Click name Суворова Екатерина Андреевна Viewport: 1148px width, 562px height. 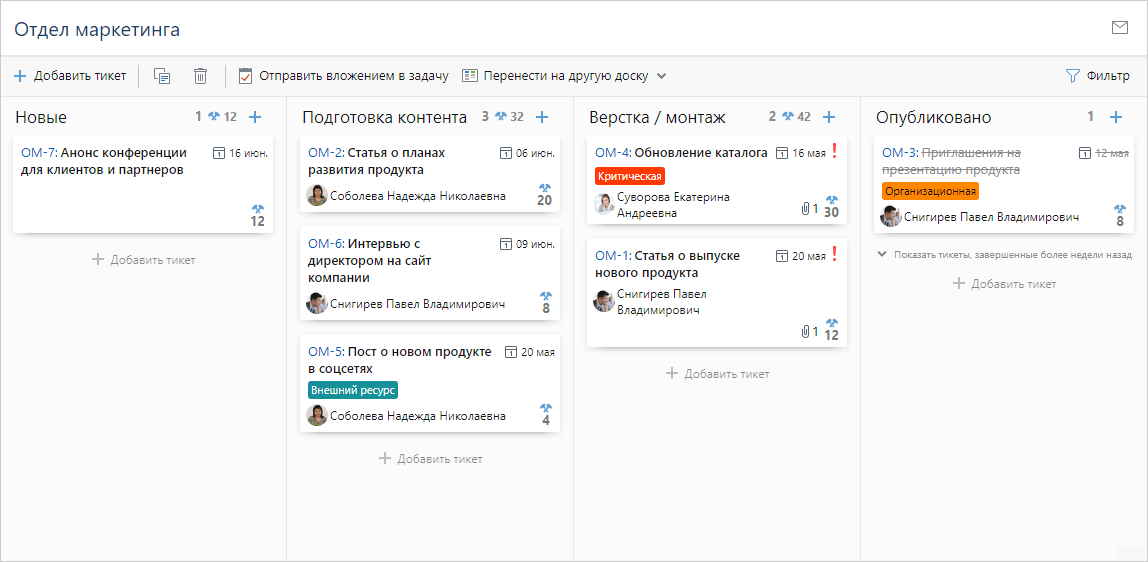tap(674, 205)
